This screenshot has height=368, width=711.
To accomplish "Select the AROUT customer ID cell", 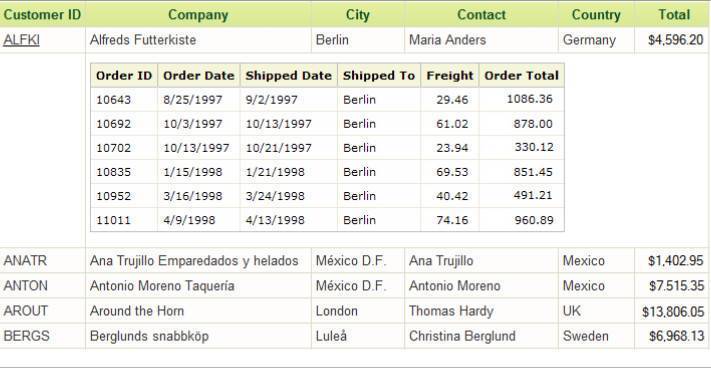I will 26,311.
